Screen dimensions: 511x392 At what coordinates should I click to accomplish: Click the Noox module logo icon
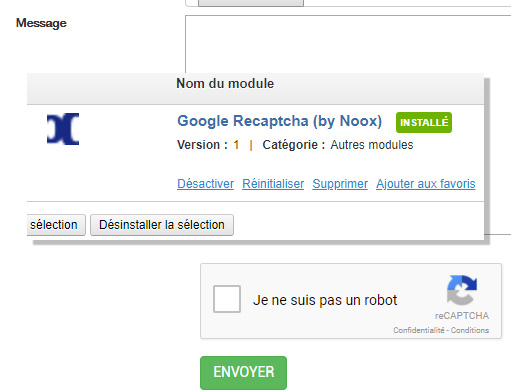(x=63, y=129)
